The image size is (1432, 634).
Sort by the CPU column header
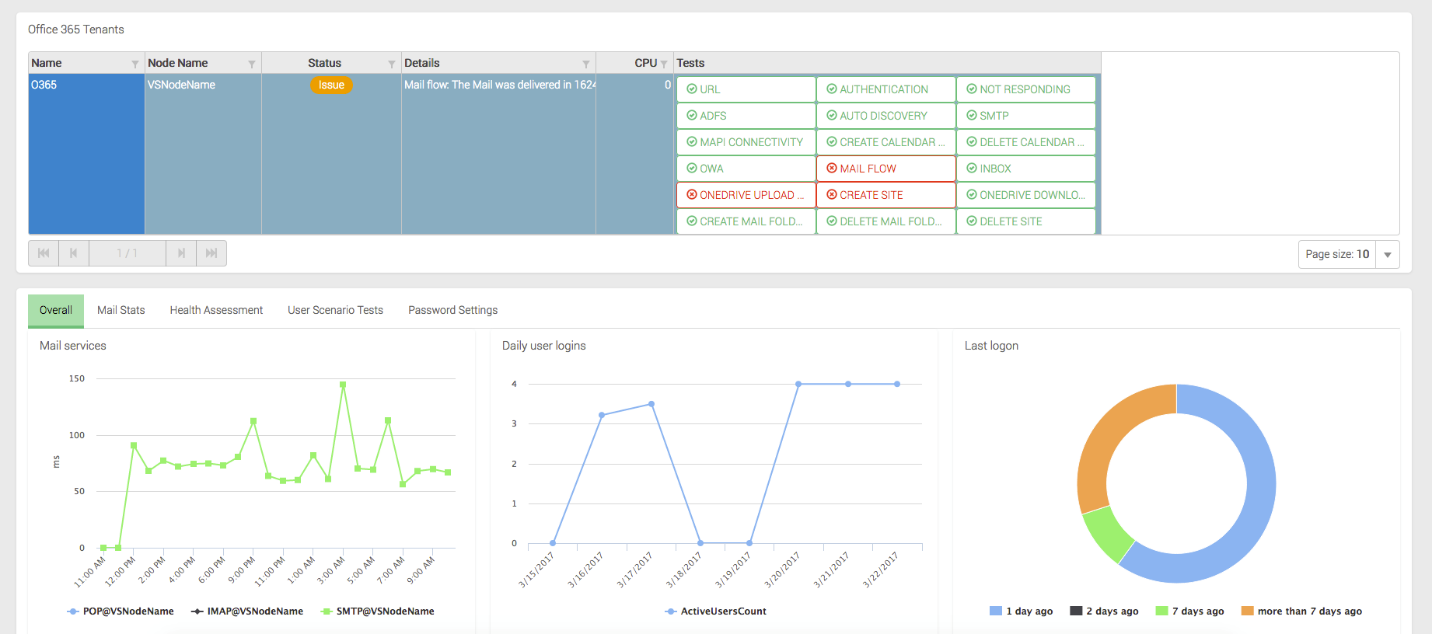pos(646,63)
